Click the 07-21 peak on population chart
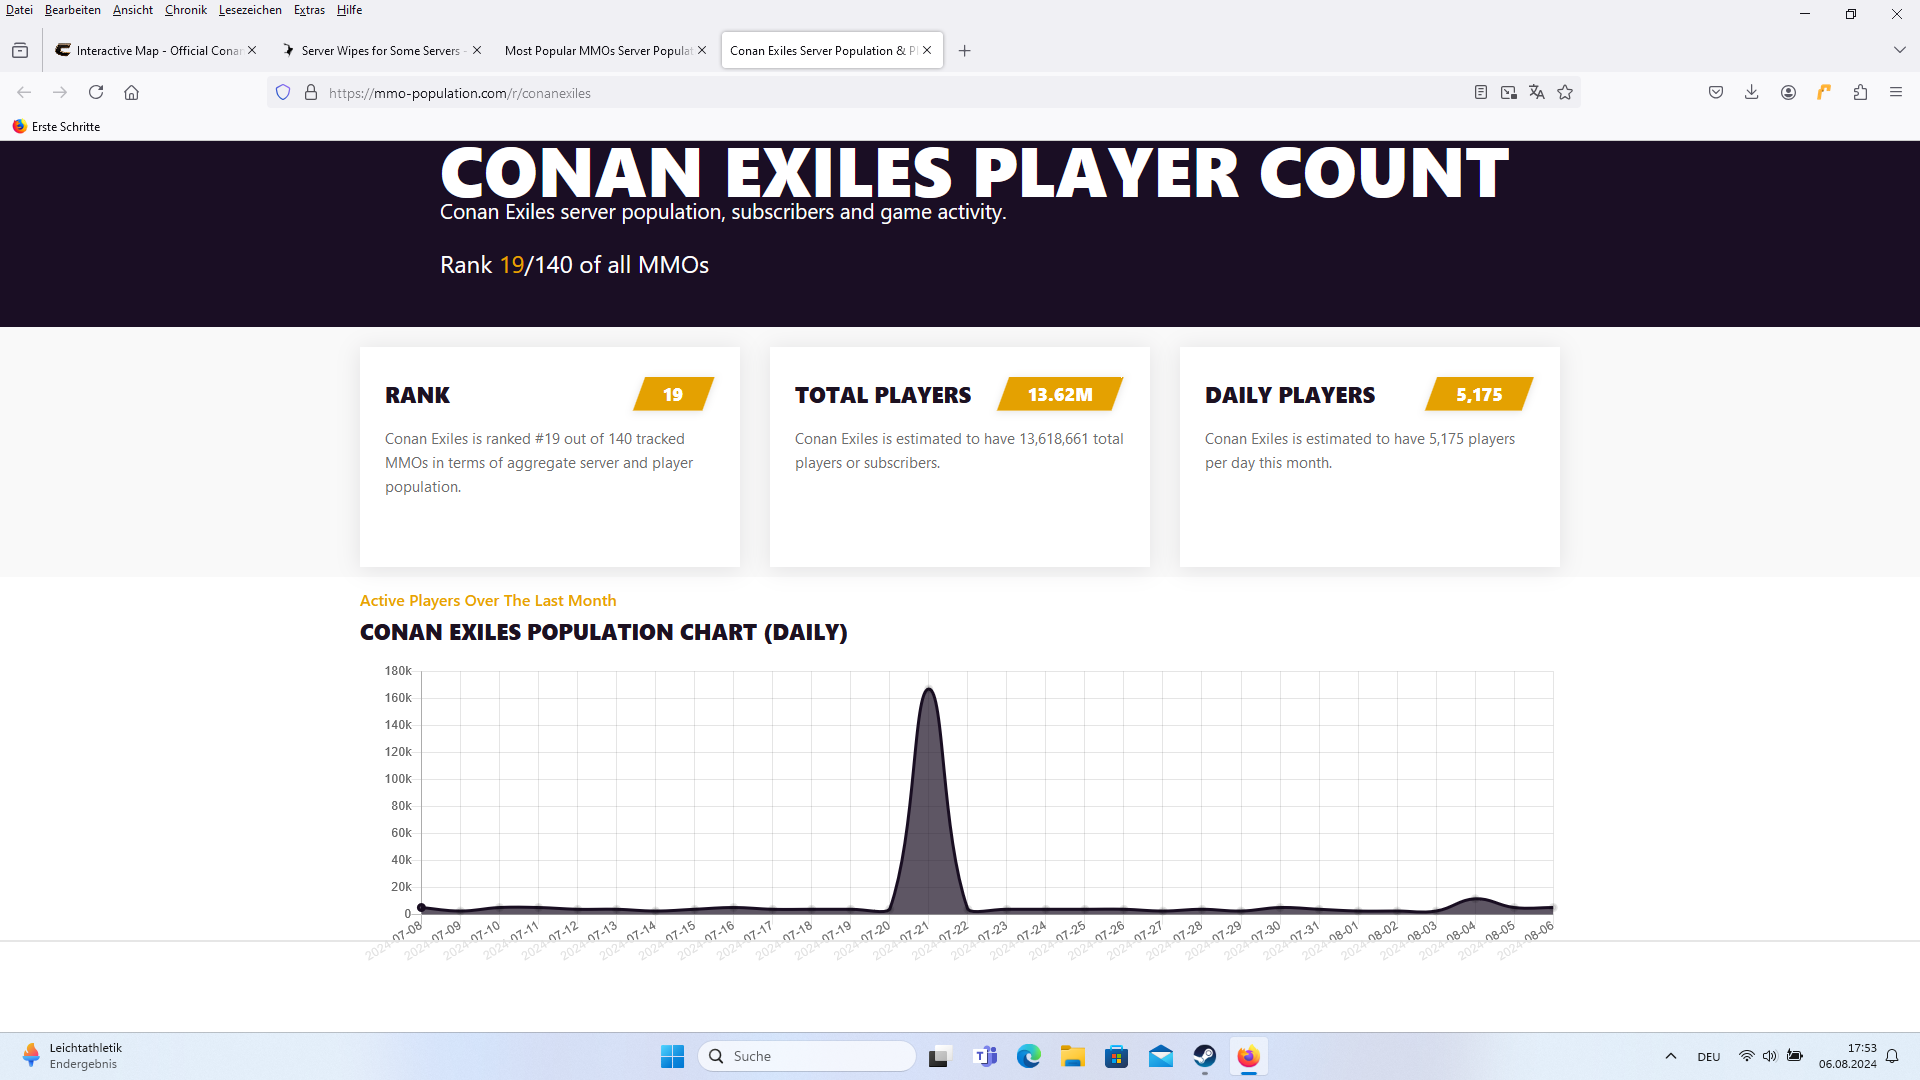This screenshot has height=1080, width=1920. (929, 689)
